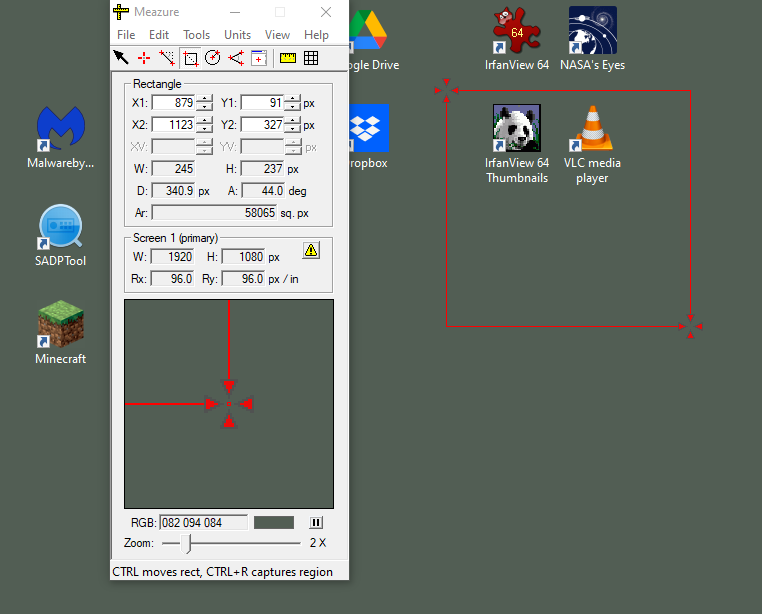The height and width of the screenshot is (614, 762).
Task: Click the screen width field 1920
Action: [x=172, y=257]
